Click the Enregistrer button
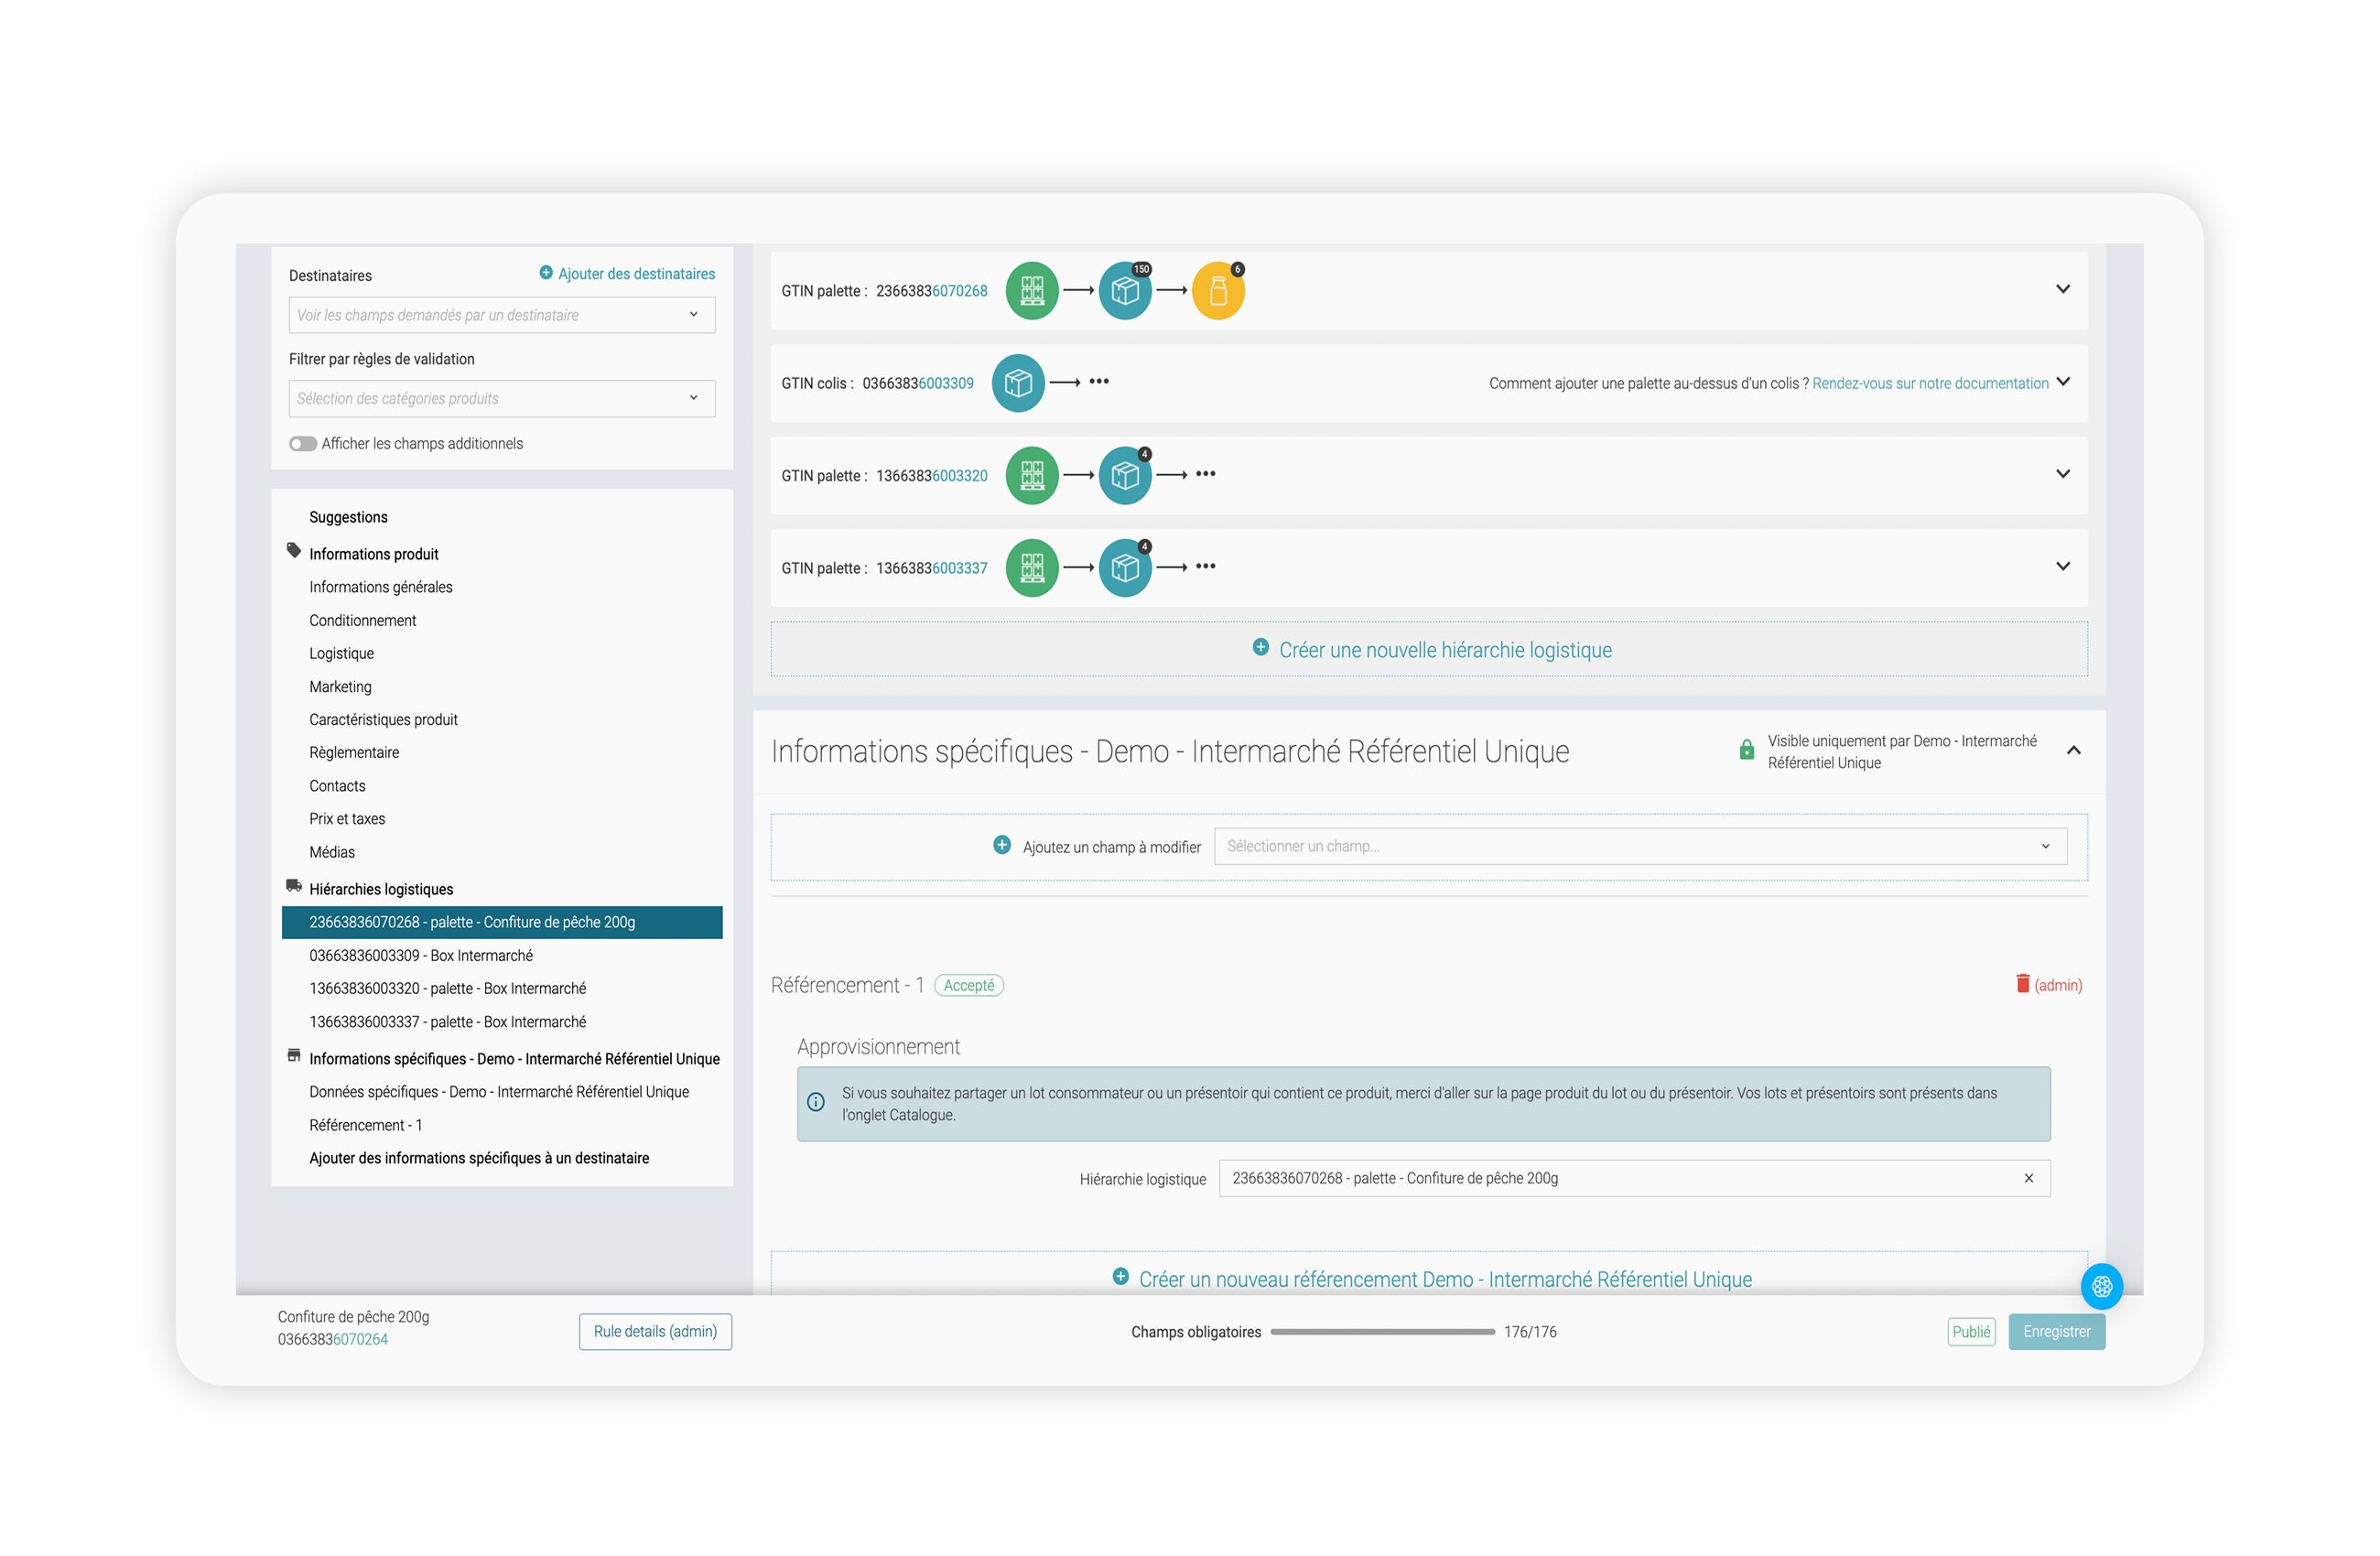This screenshot has height=1556, width=2380. [x=2056, y=1331]
